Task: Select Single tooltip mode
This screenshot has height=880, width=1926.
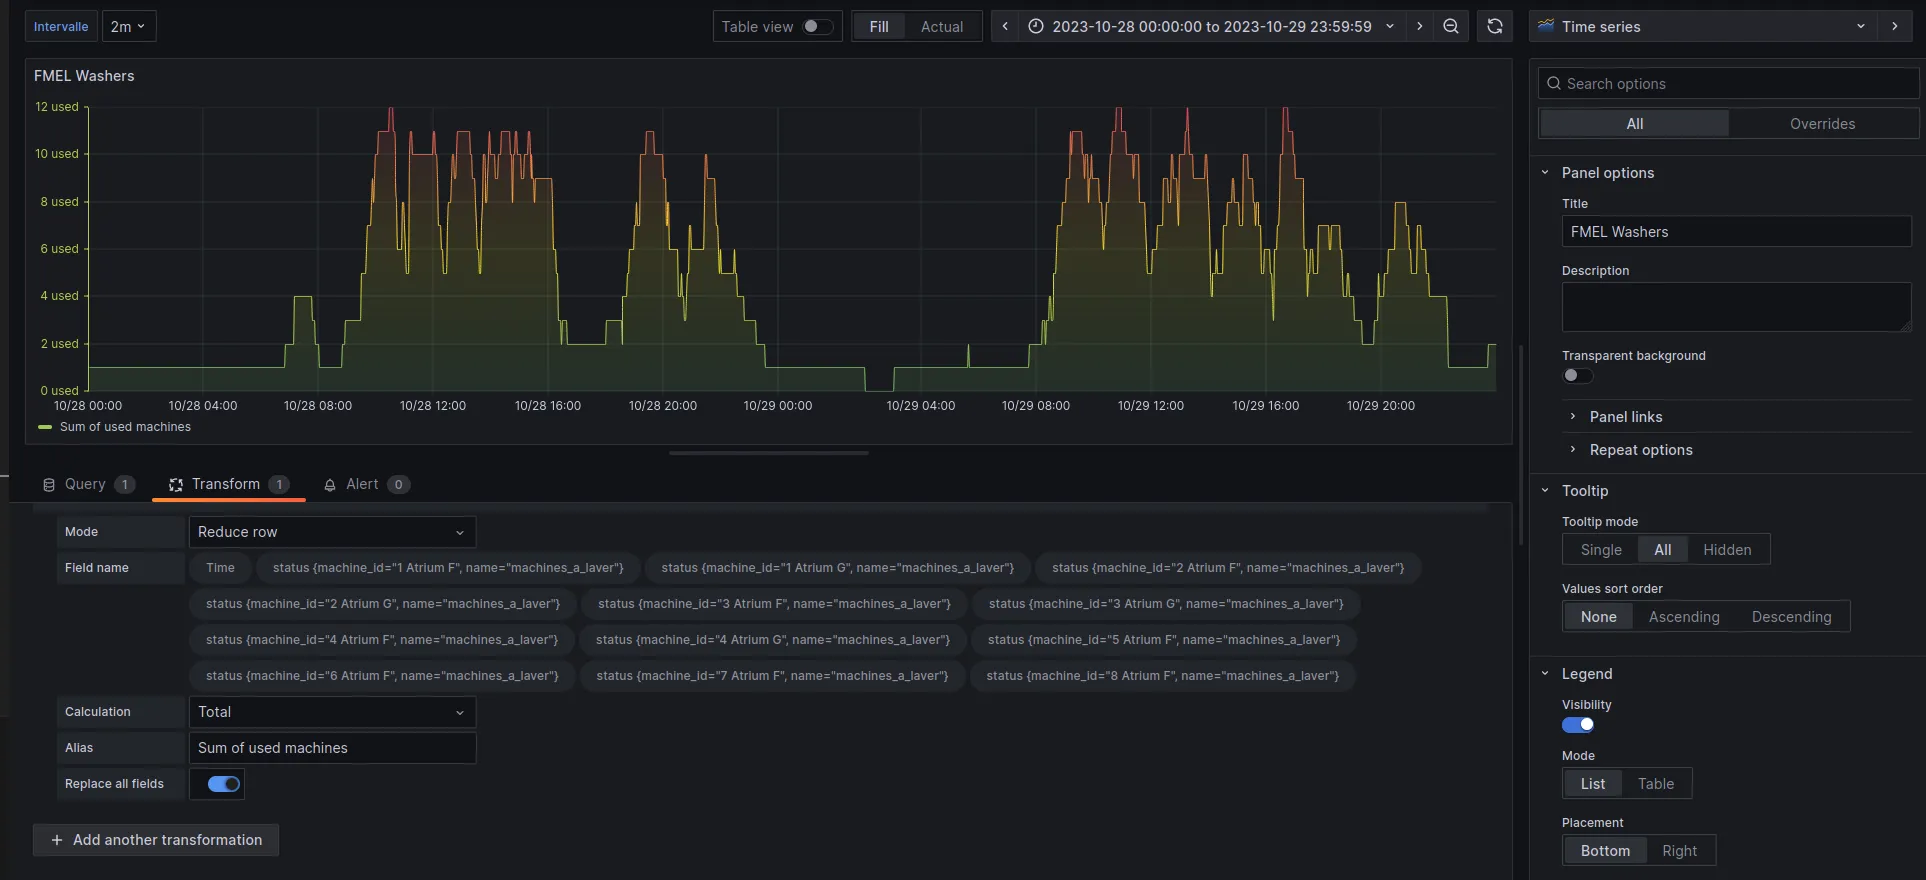Action: (1601, 550)
